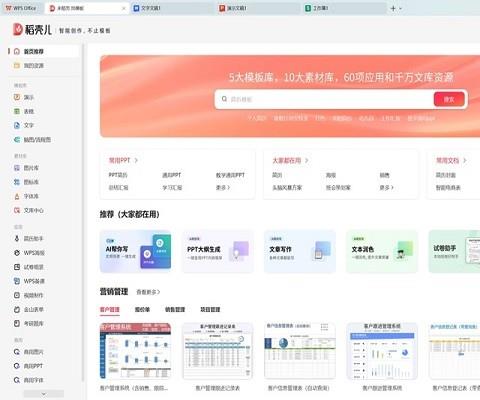Open 试卷组题 exam icon in sidebar
480x400 pixels.
[x=17, y=267]
